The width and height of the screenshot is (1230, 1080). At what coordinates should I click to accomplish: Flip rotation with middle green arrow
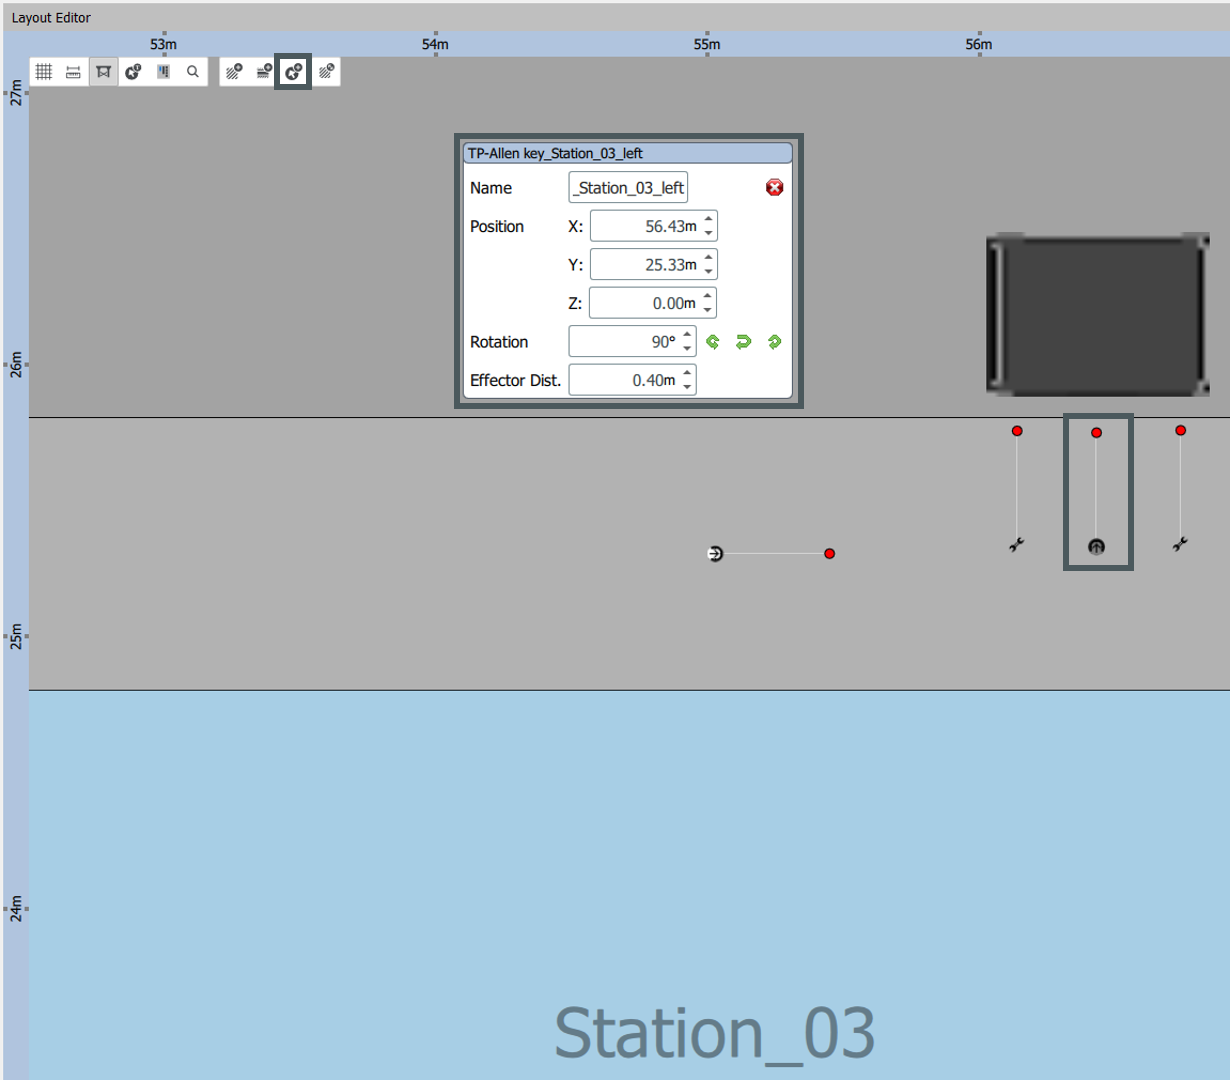click(x=743, y=342)
